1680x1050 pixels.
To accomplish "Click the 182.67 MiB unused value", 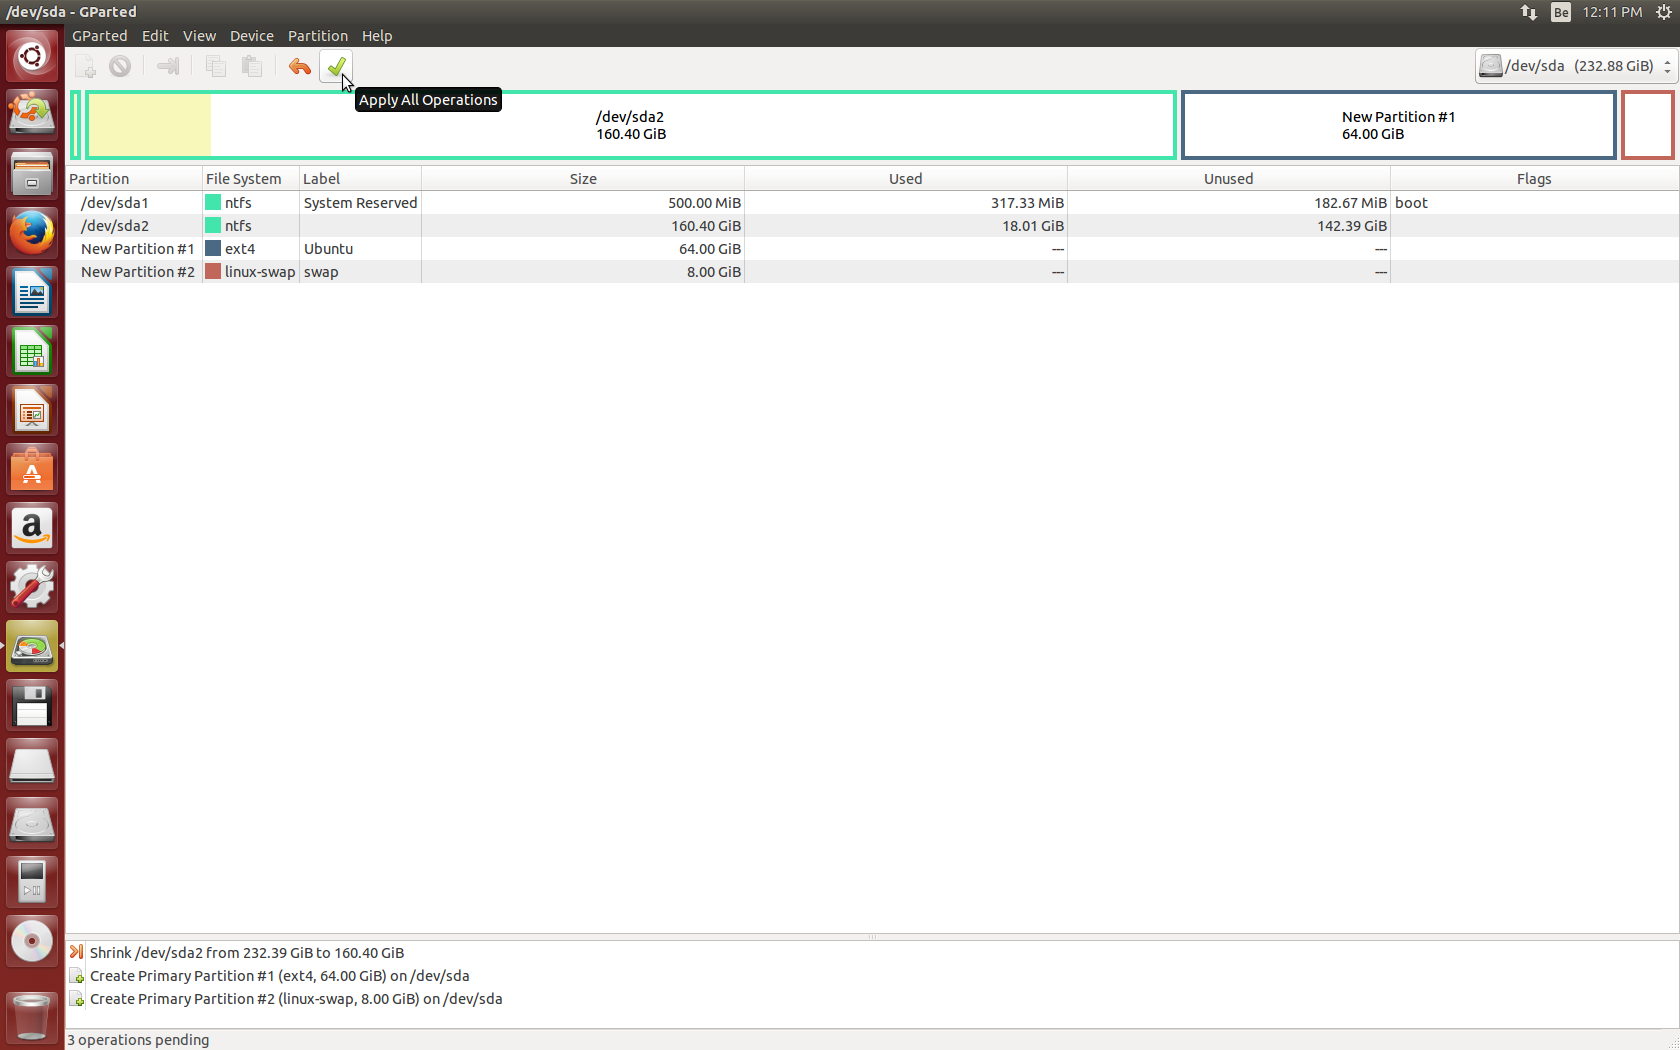I will click(1351, 203).
